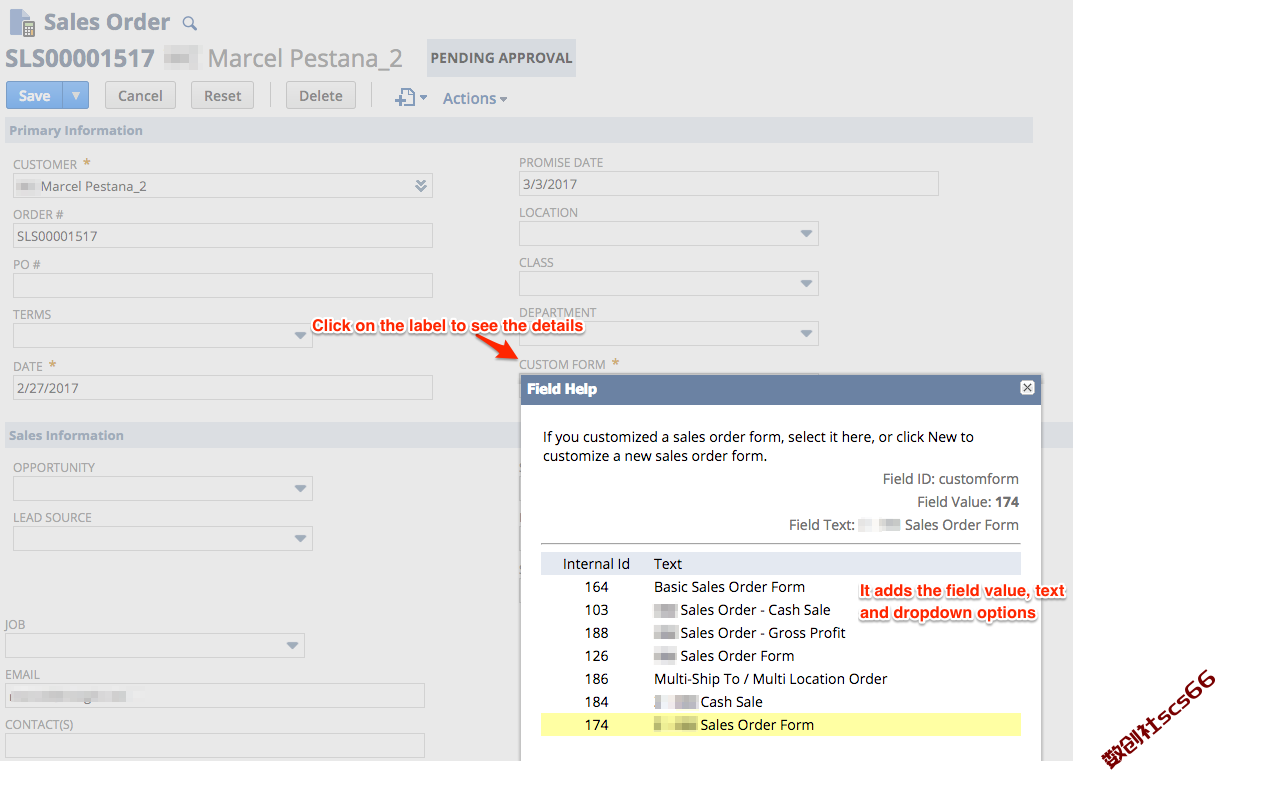
Task: Open the new-document plus icon menu
Action: [411, 97]
